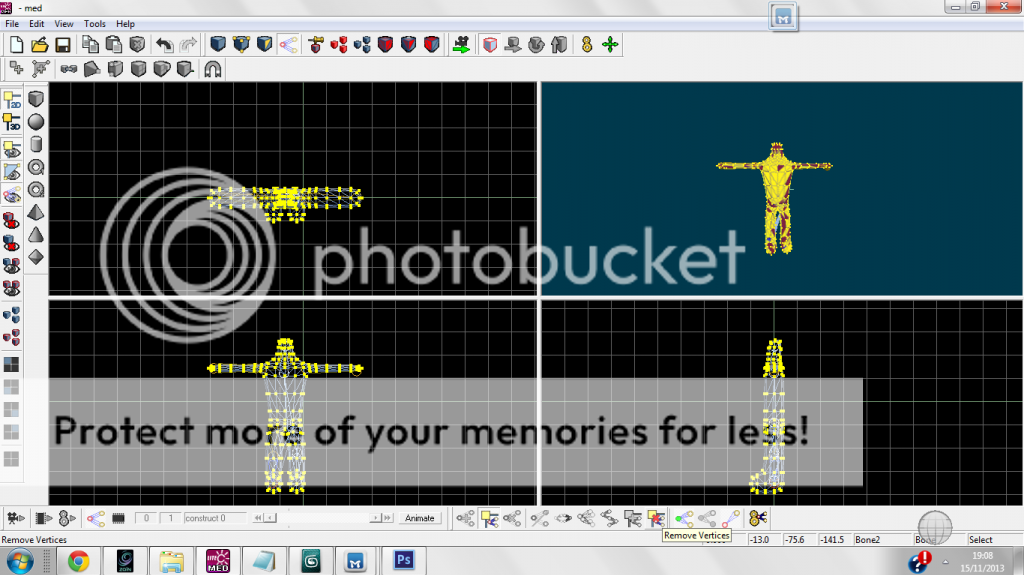Screen dimensions: 1024x575
Task: Add a pyramid primitive
Action: click(36, 212)
